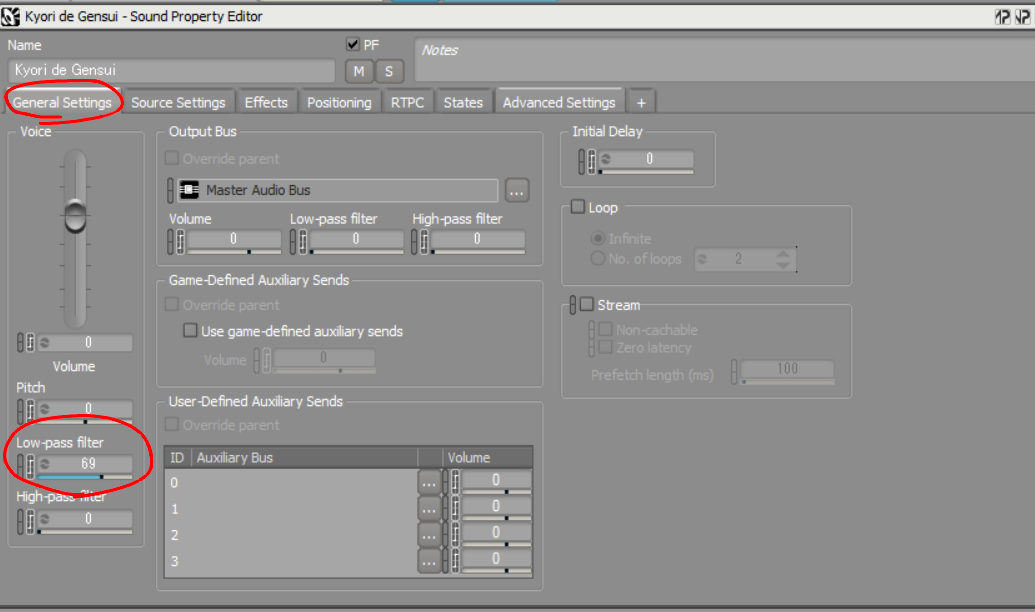The height and width of the screenshot is (612, 1035).
Task: Click the Name field Kyori de Gensui
Action: (171, 70)
